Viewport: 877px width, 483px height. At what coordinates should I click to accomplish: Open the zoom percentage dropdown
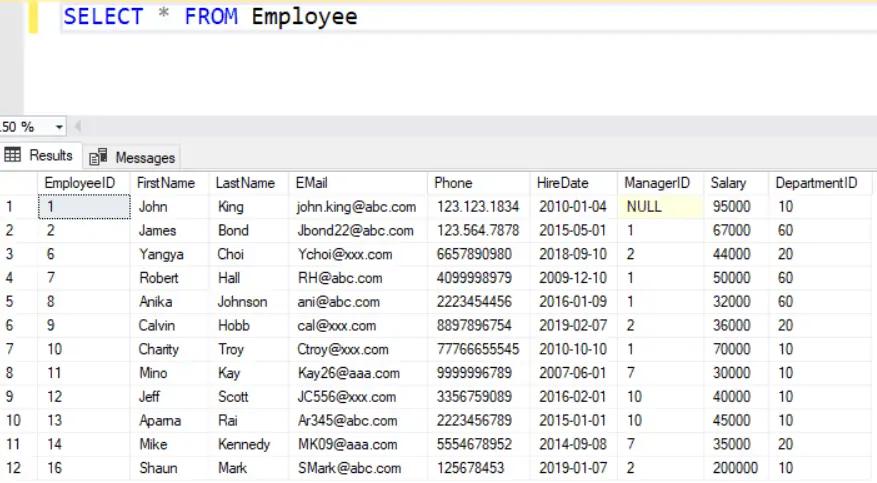[59, 127]
